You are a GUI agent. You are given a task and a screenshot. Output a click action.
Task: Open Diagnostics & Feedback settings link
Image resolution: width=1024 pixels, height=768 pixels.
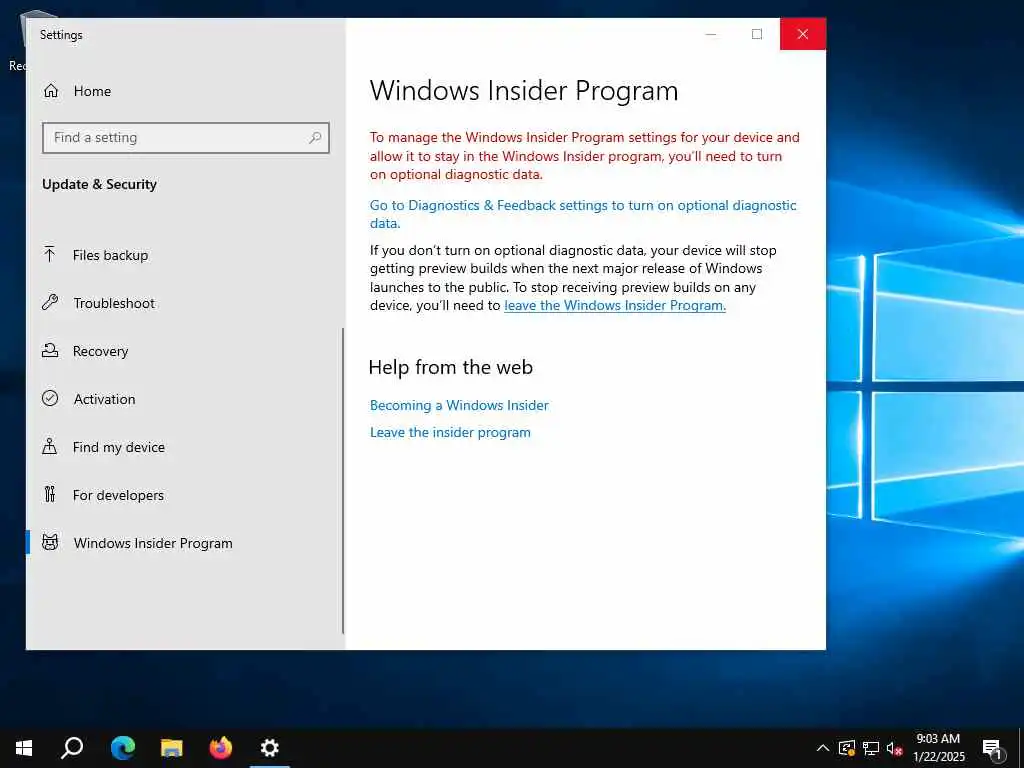coord(583,214)
